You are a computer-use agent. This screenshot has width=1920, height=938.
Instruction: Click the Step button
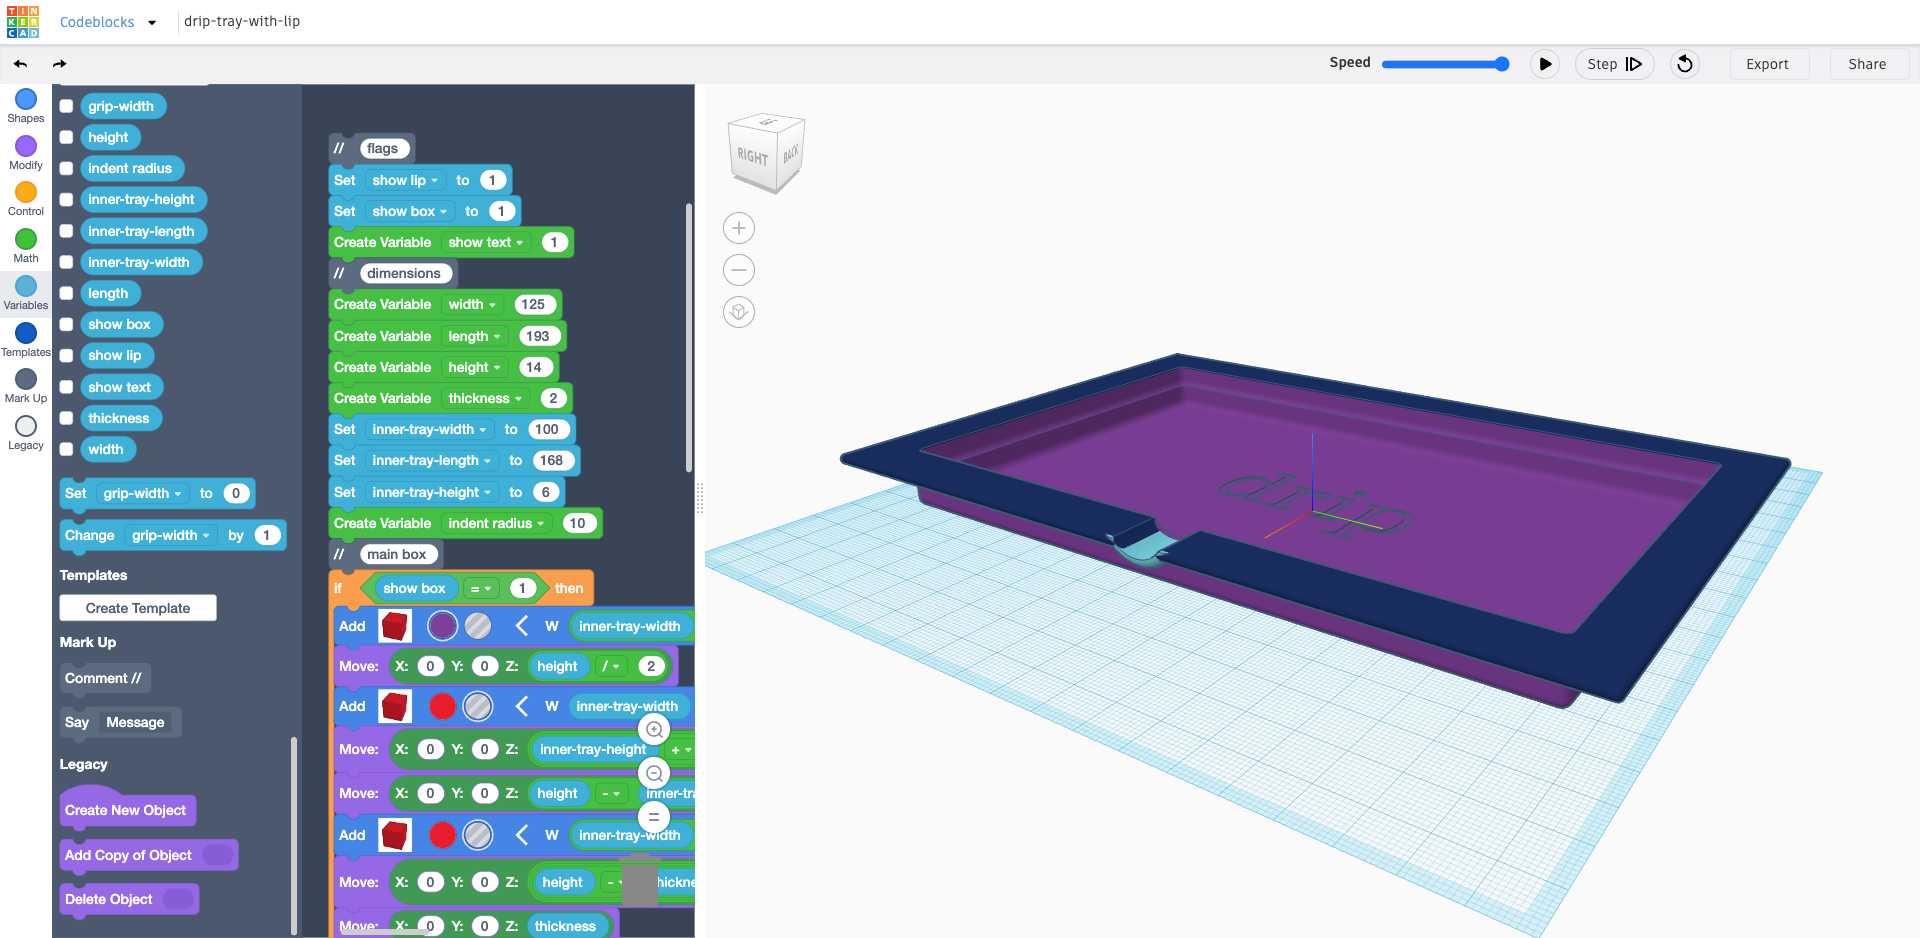[x=1614, y=64]
